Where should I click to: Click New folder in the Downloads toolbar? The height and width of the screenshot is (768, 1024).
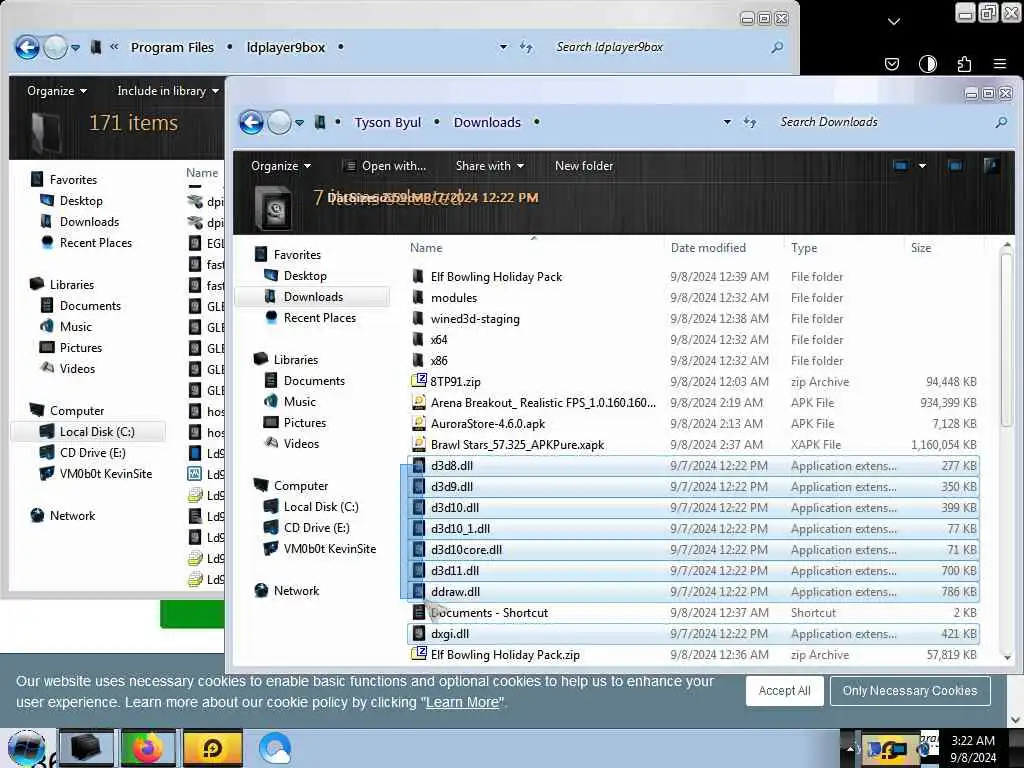tap(584, 166)
